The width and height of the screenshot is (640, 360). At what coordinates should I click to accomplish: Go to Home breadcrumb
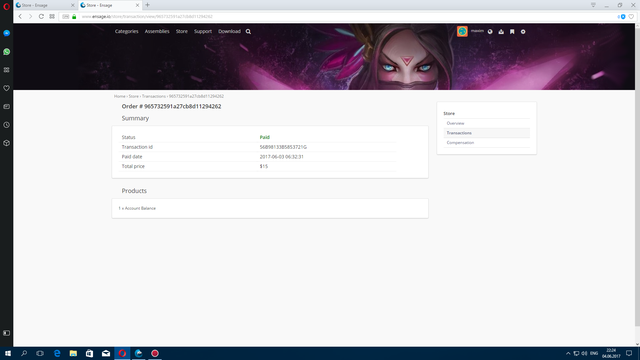(120, 96)
